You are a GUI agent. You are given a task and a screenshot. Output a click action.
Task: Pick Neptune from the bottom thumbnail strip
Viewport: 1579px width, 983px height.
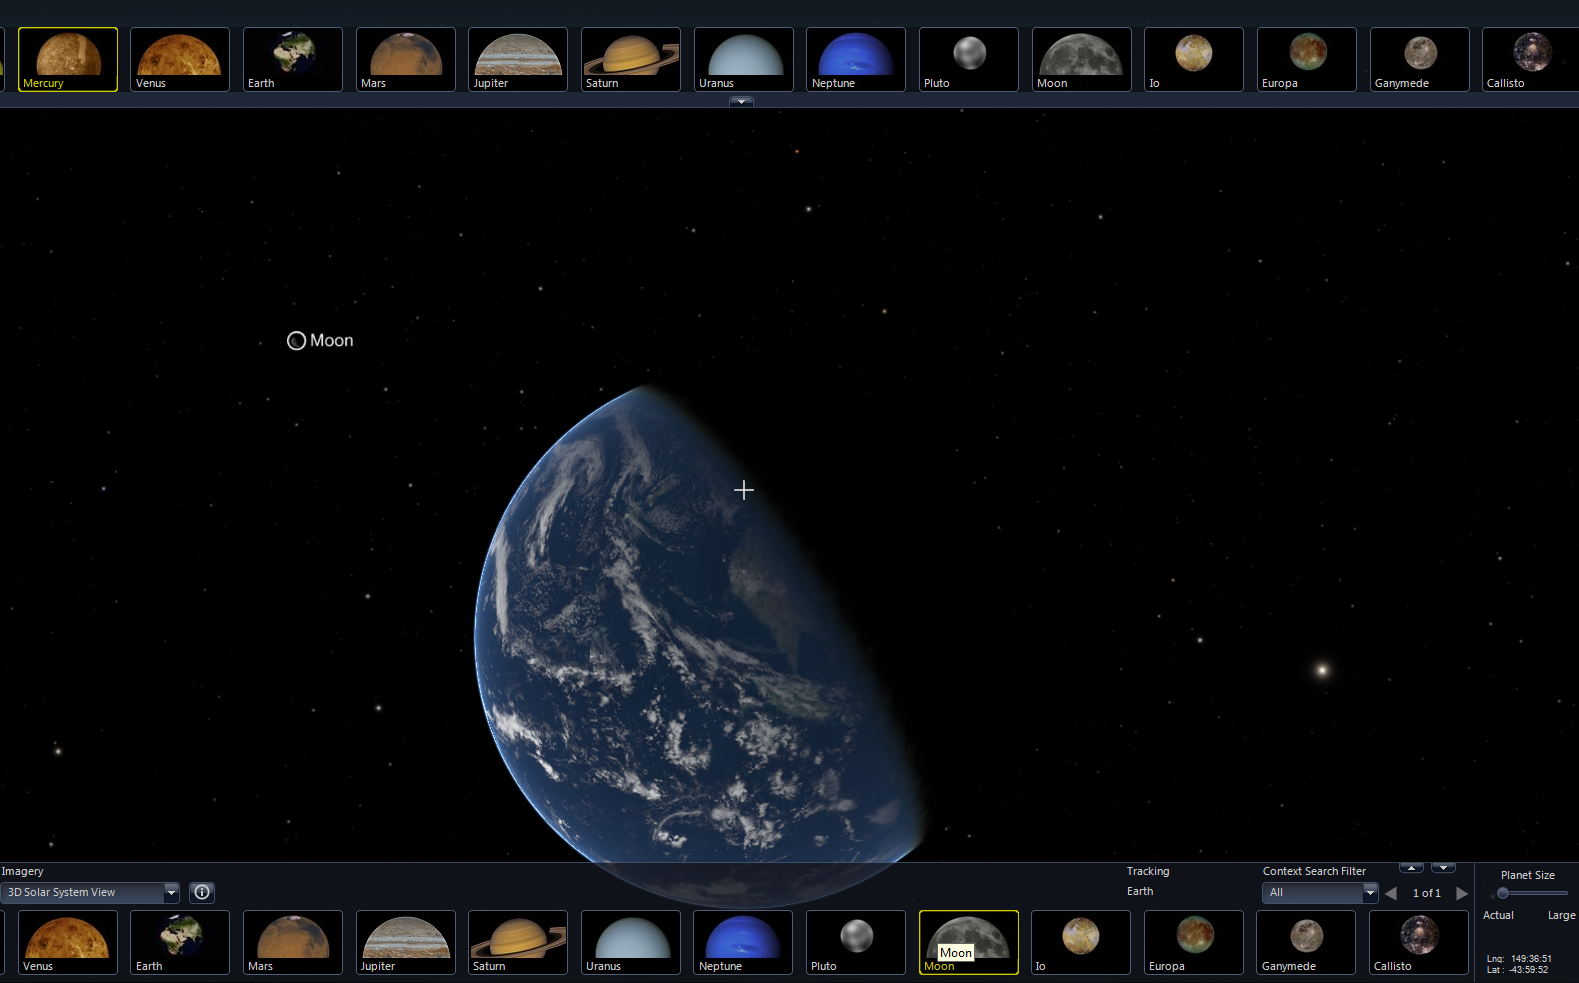click(743, 941)
